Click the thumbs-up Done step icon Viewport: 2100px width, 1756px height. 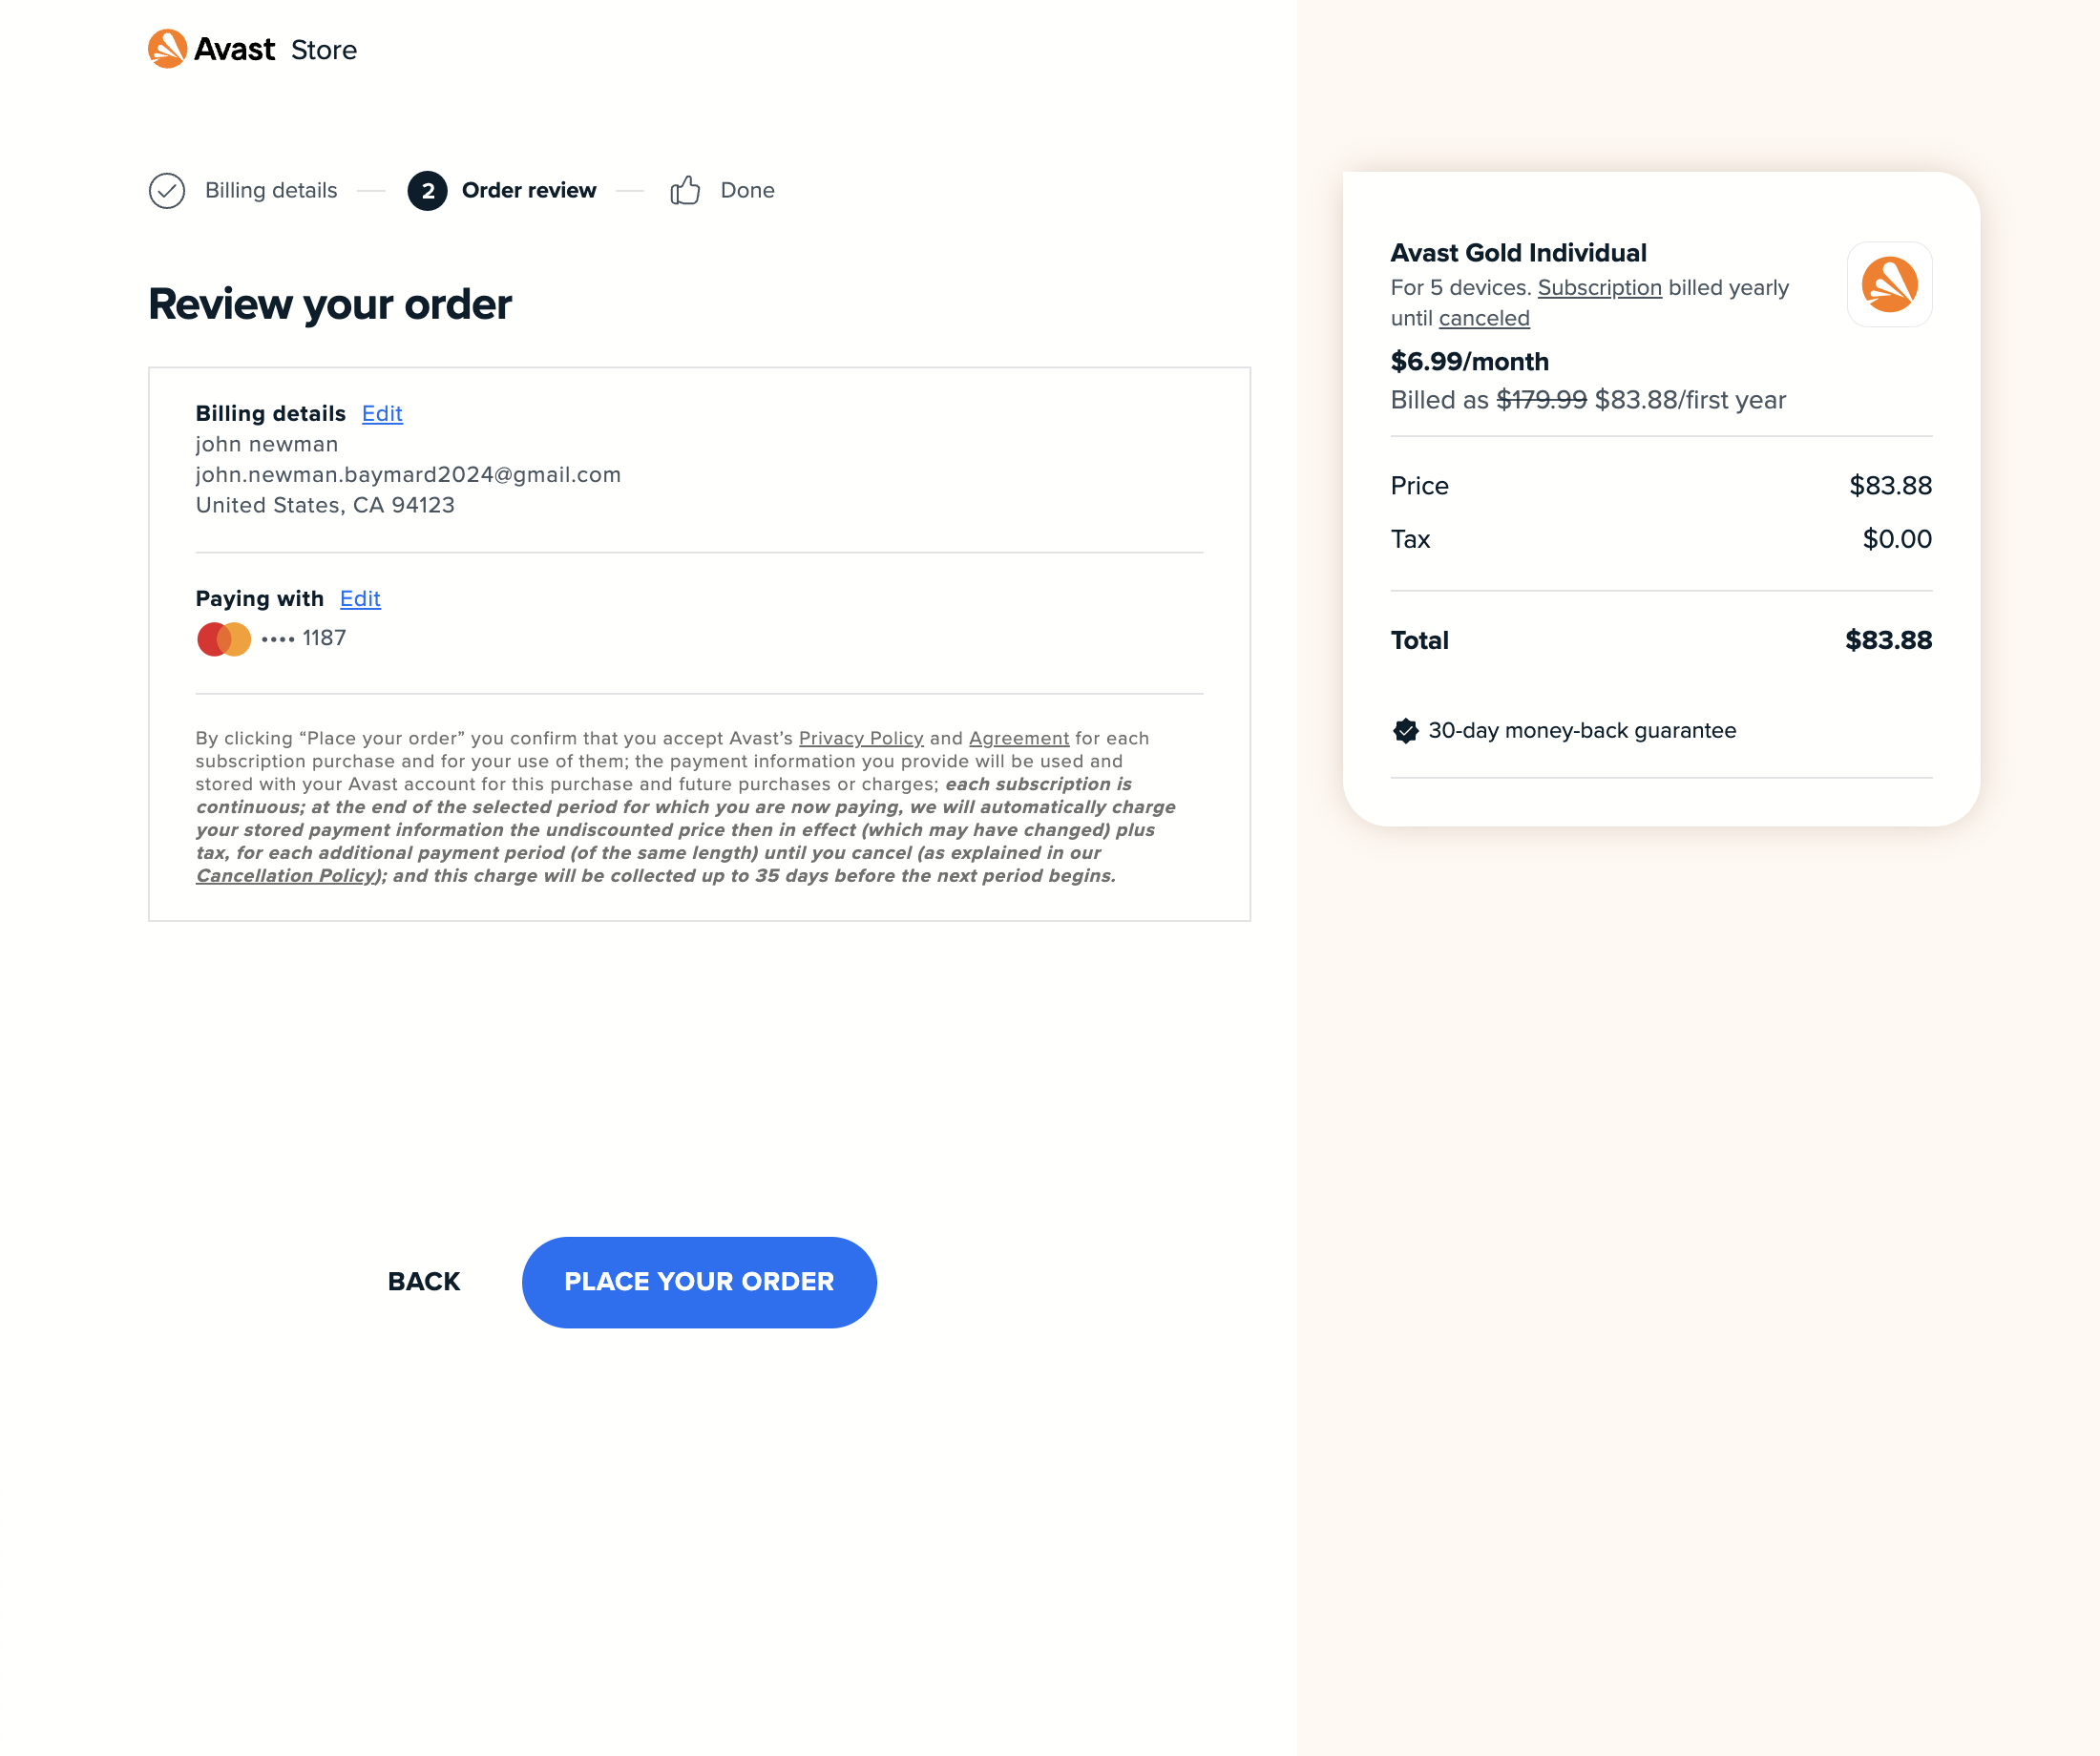[685, 191]
